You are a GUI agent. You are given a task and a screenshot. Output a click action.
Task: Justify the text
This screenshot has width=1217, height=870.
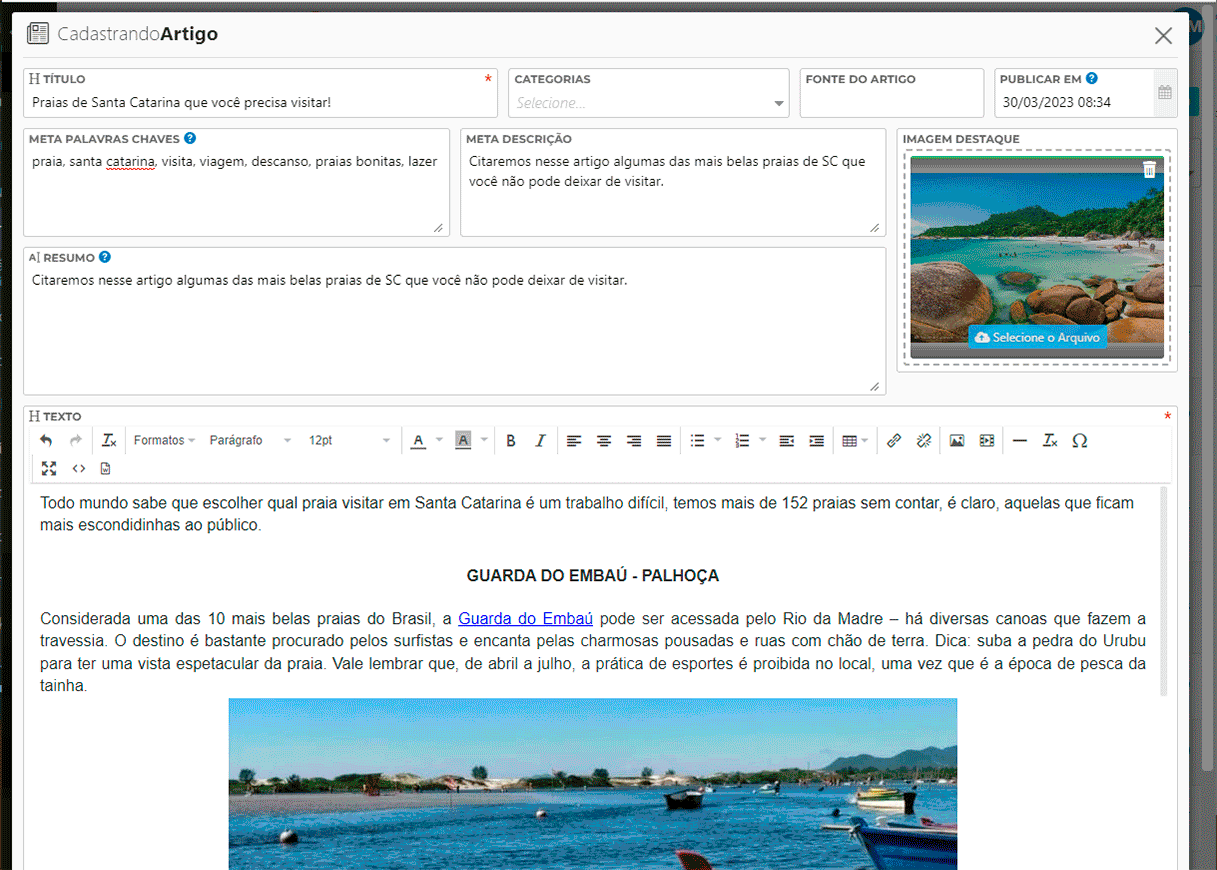[664, 440]
